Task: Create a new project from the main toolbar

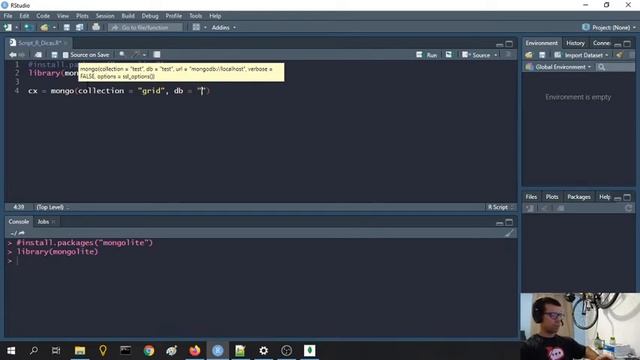Action: click(29, 27)
